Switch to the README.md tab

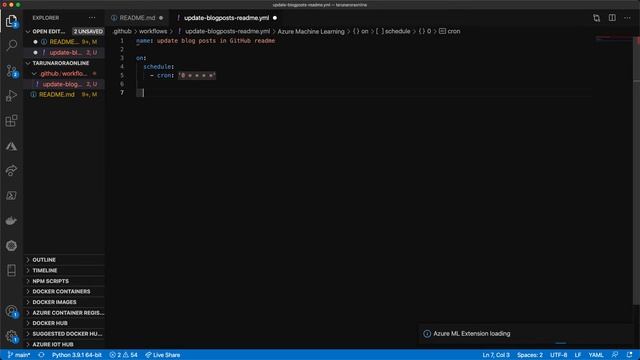click(x=137, y=18)
